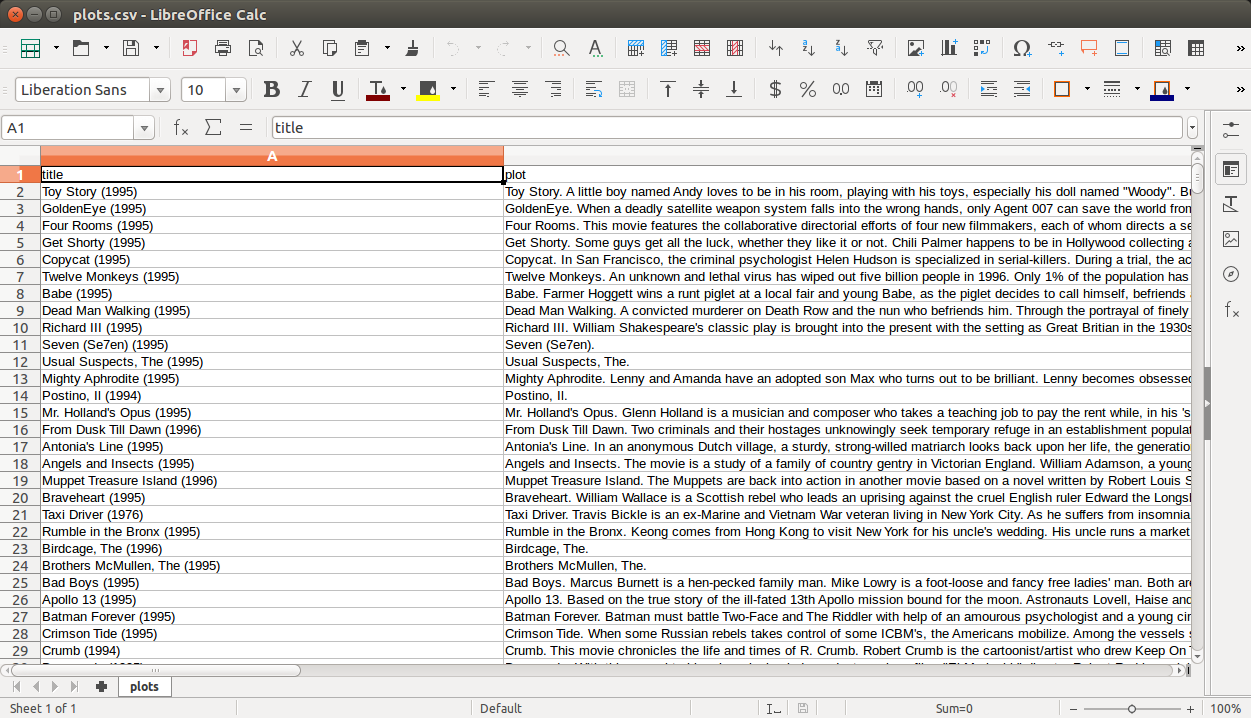Insert chart icon
This screenshot has height=718, width=1251.
pos(949,48)
